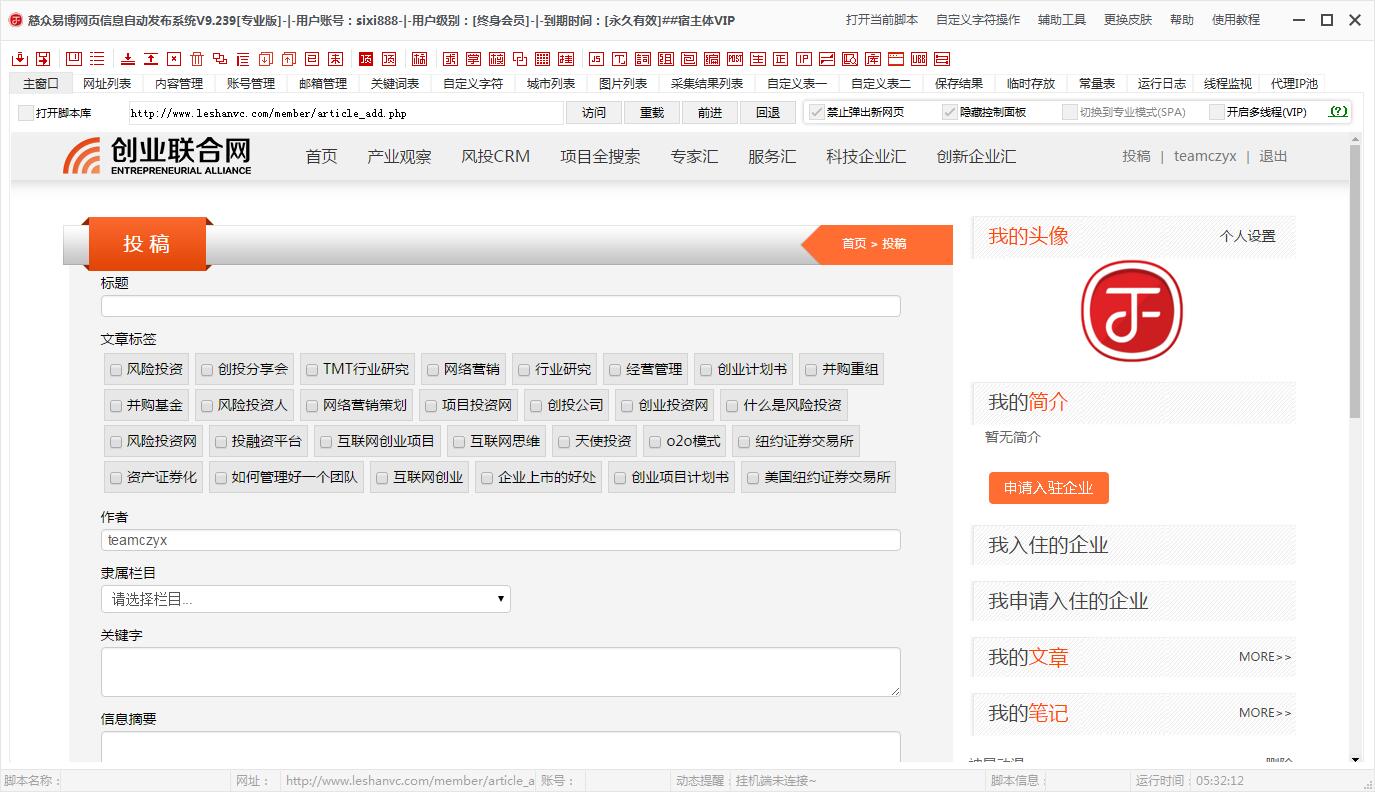This screenshot has height=792, width=1375.
Task: Click the green question mark help icon
Action: [1338, 112]
